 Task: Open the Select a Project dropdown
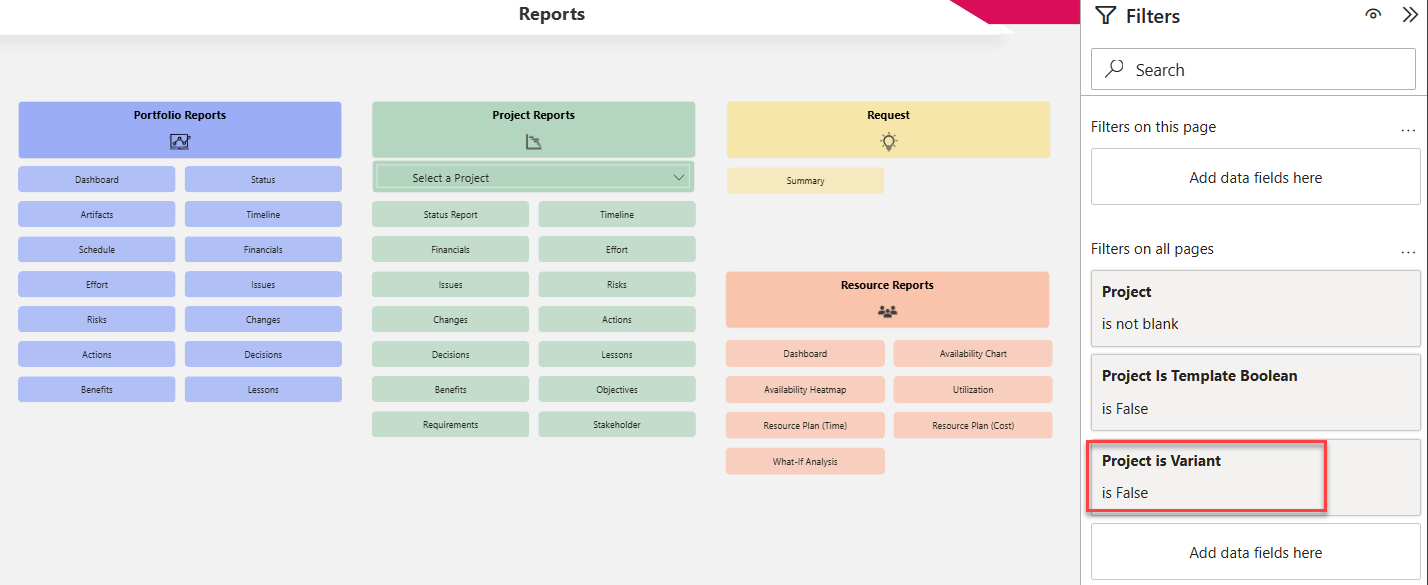pos(533,178)
